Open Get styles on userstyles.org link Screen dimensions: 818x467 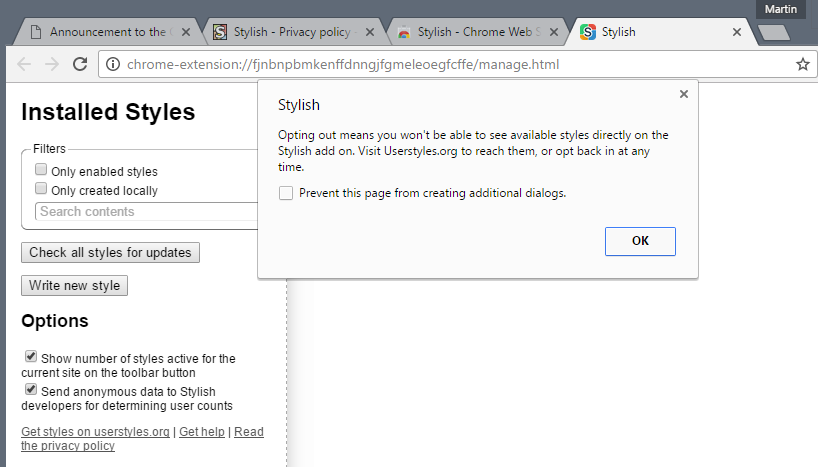pos(95,432)
